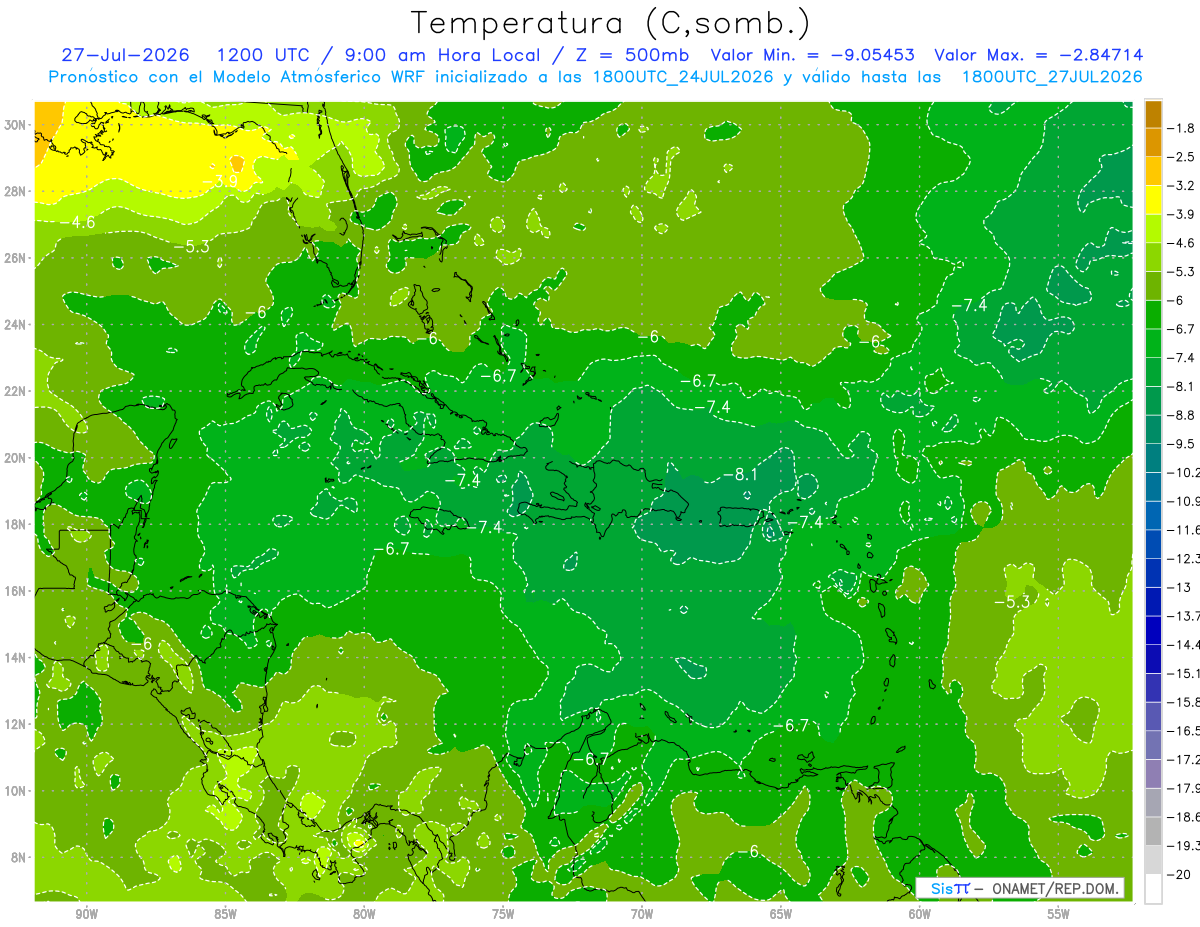Select the 'Valor Min. = -9.05453' text

click(x=813, y=55)
